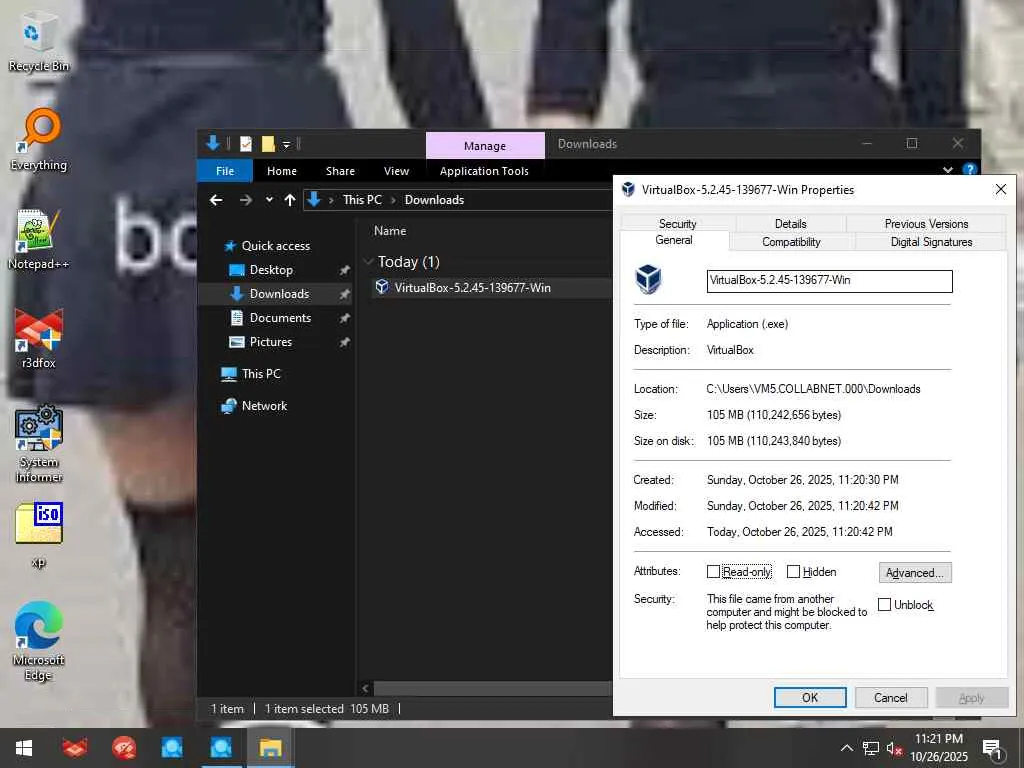Toggle the Hidden attribute checkbox
The image size is (1024, 768).
(793, 571)
